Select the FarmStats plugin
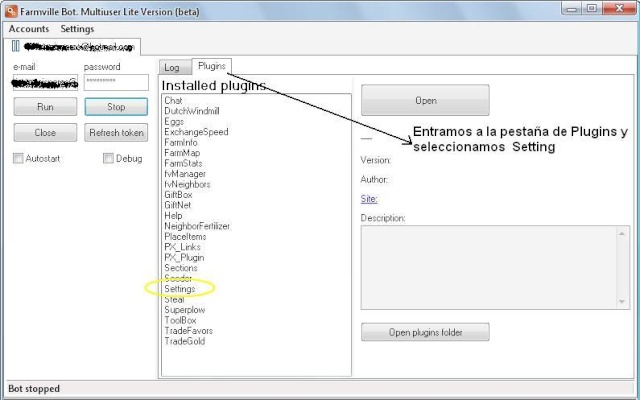Screen dimensions: 640x400 [183, 163]
